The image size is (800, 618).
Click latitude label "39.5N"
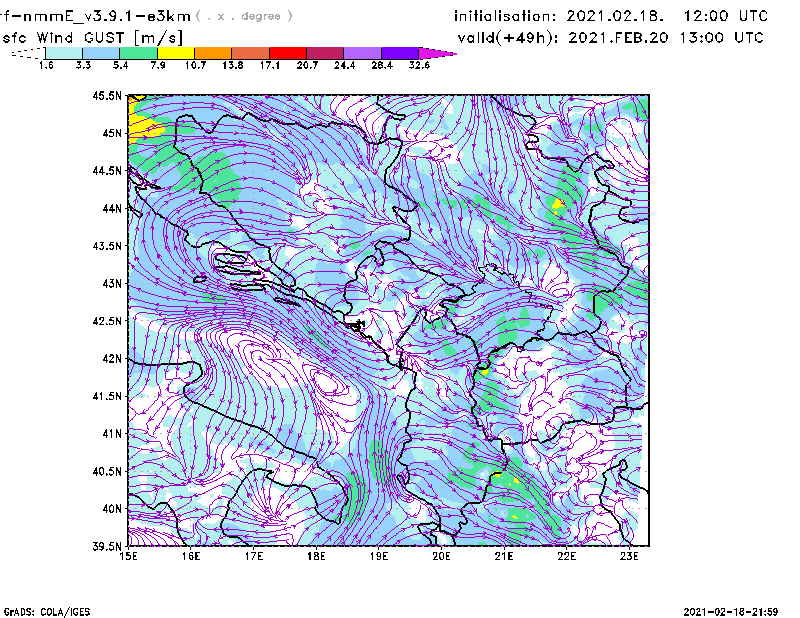[107, 547]
